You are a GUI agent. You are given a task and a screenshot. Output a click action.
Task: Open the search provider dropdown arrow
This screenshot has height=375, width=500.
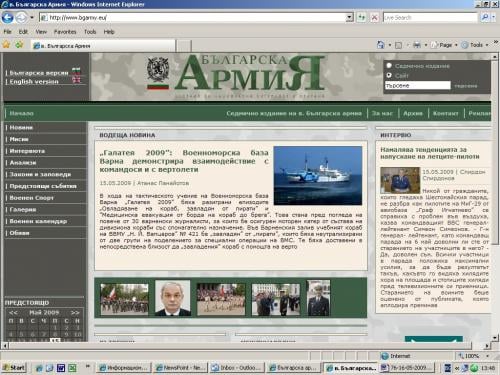[494, 17]
